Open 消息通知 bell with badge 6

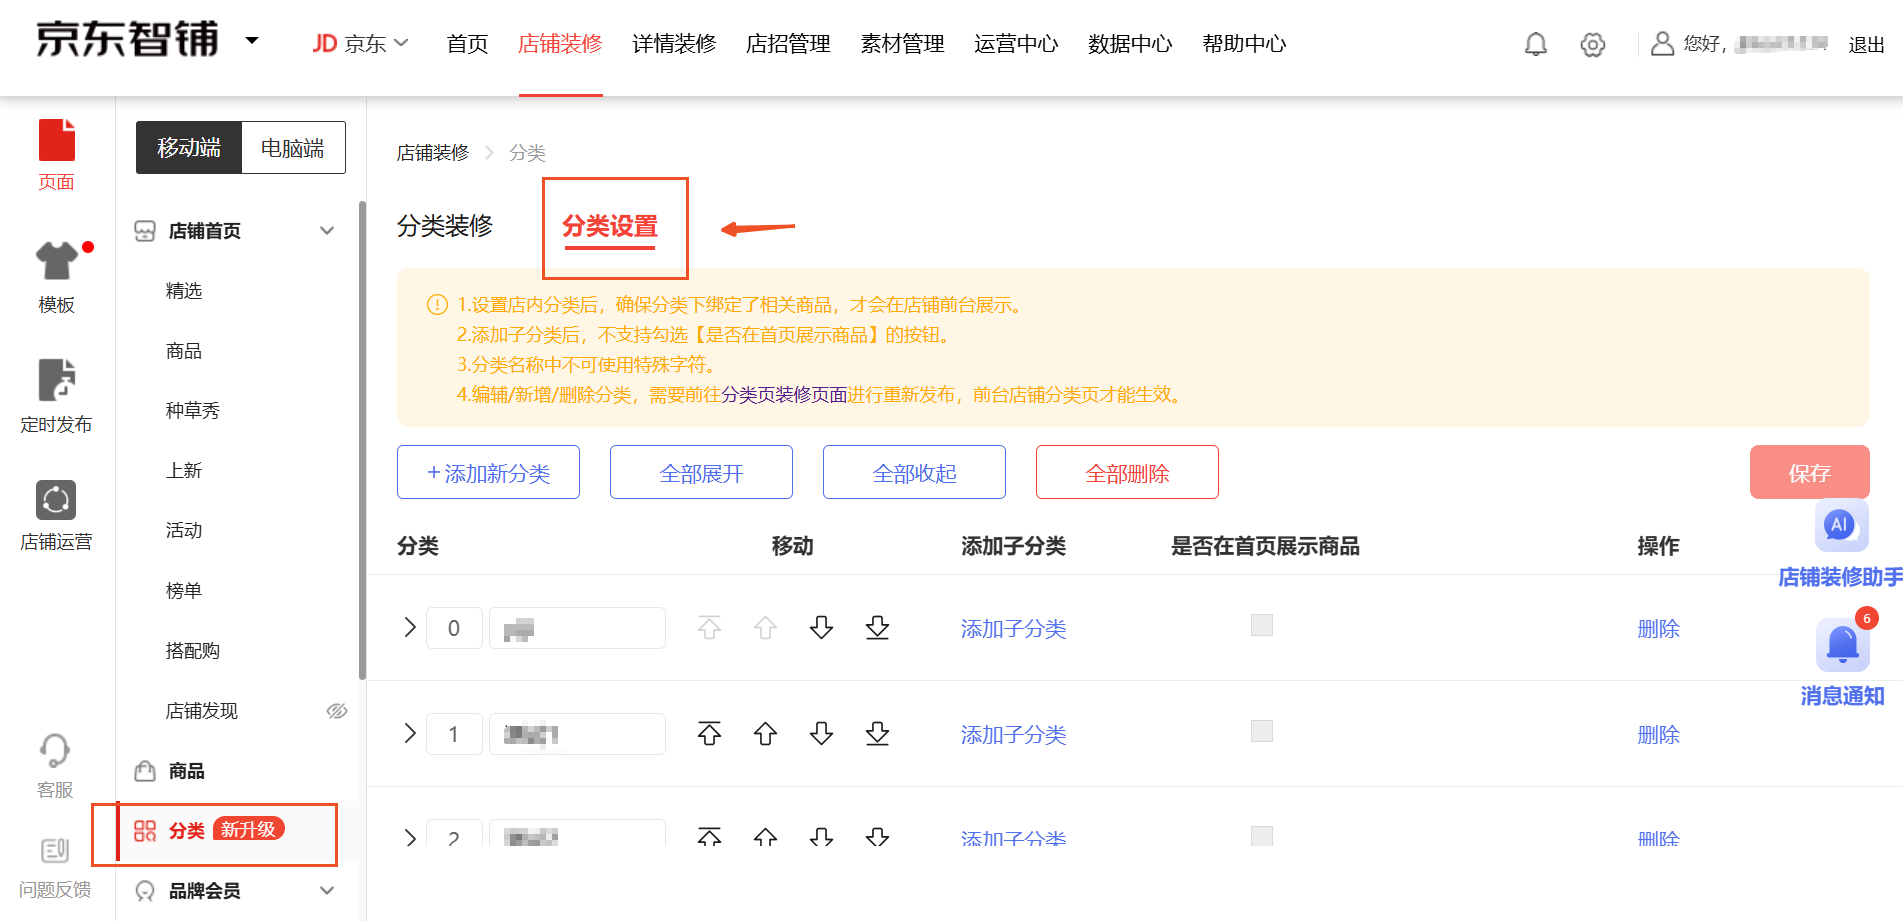pos(1842,645)
